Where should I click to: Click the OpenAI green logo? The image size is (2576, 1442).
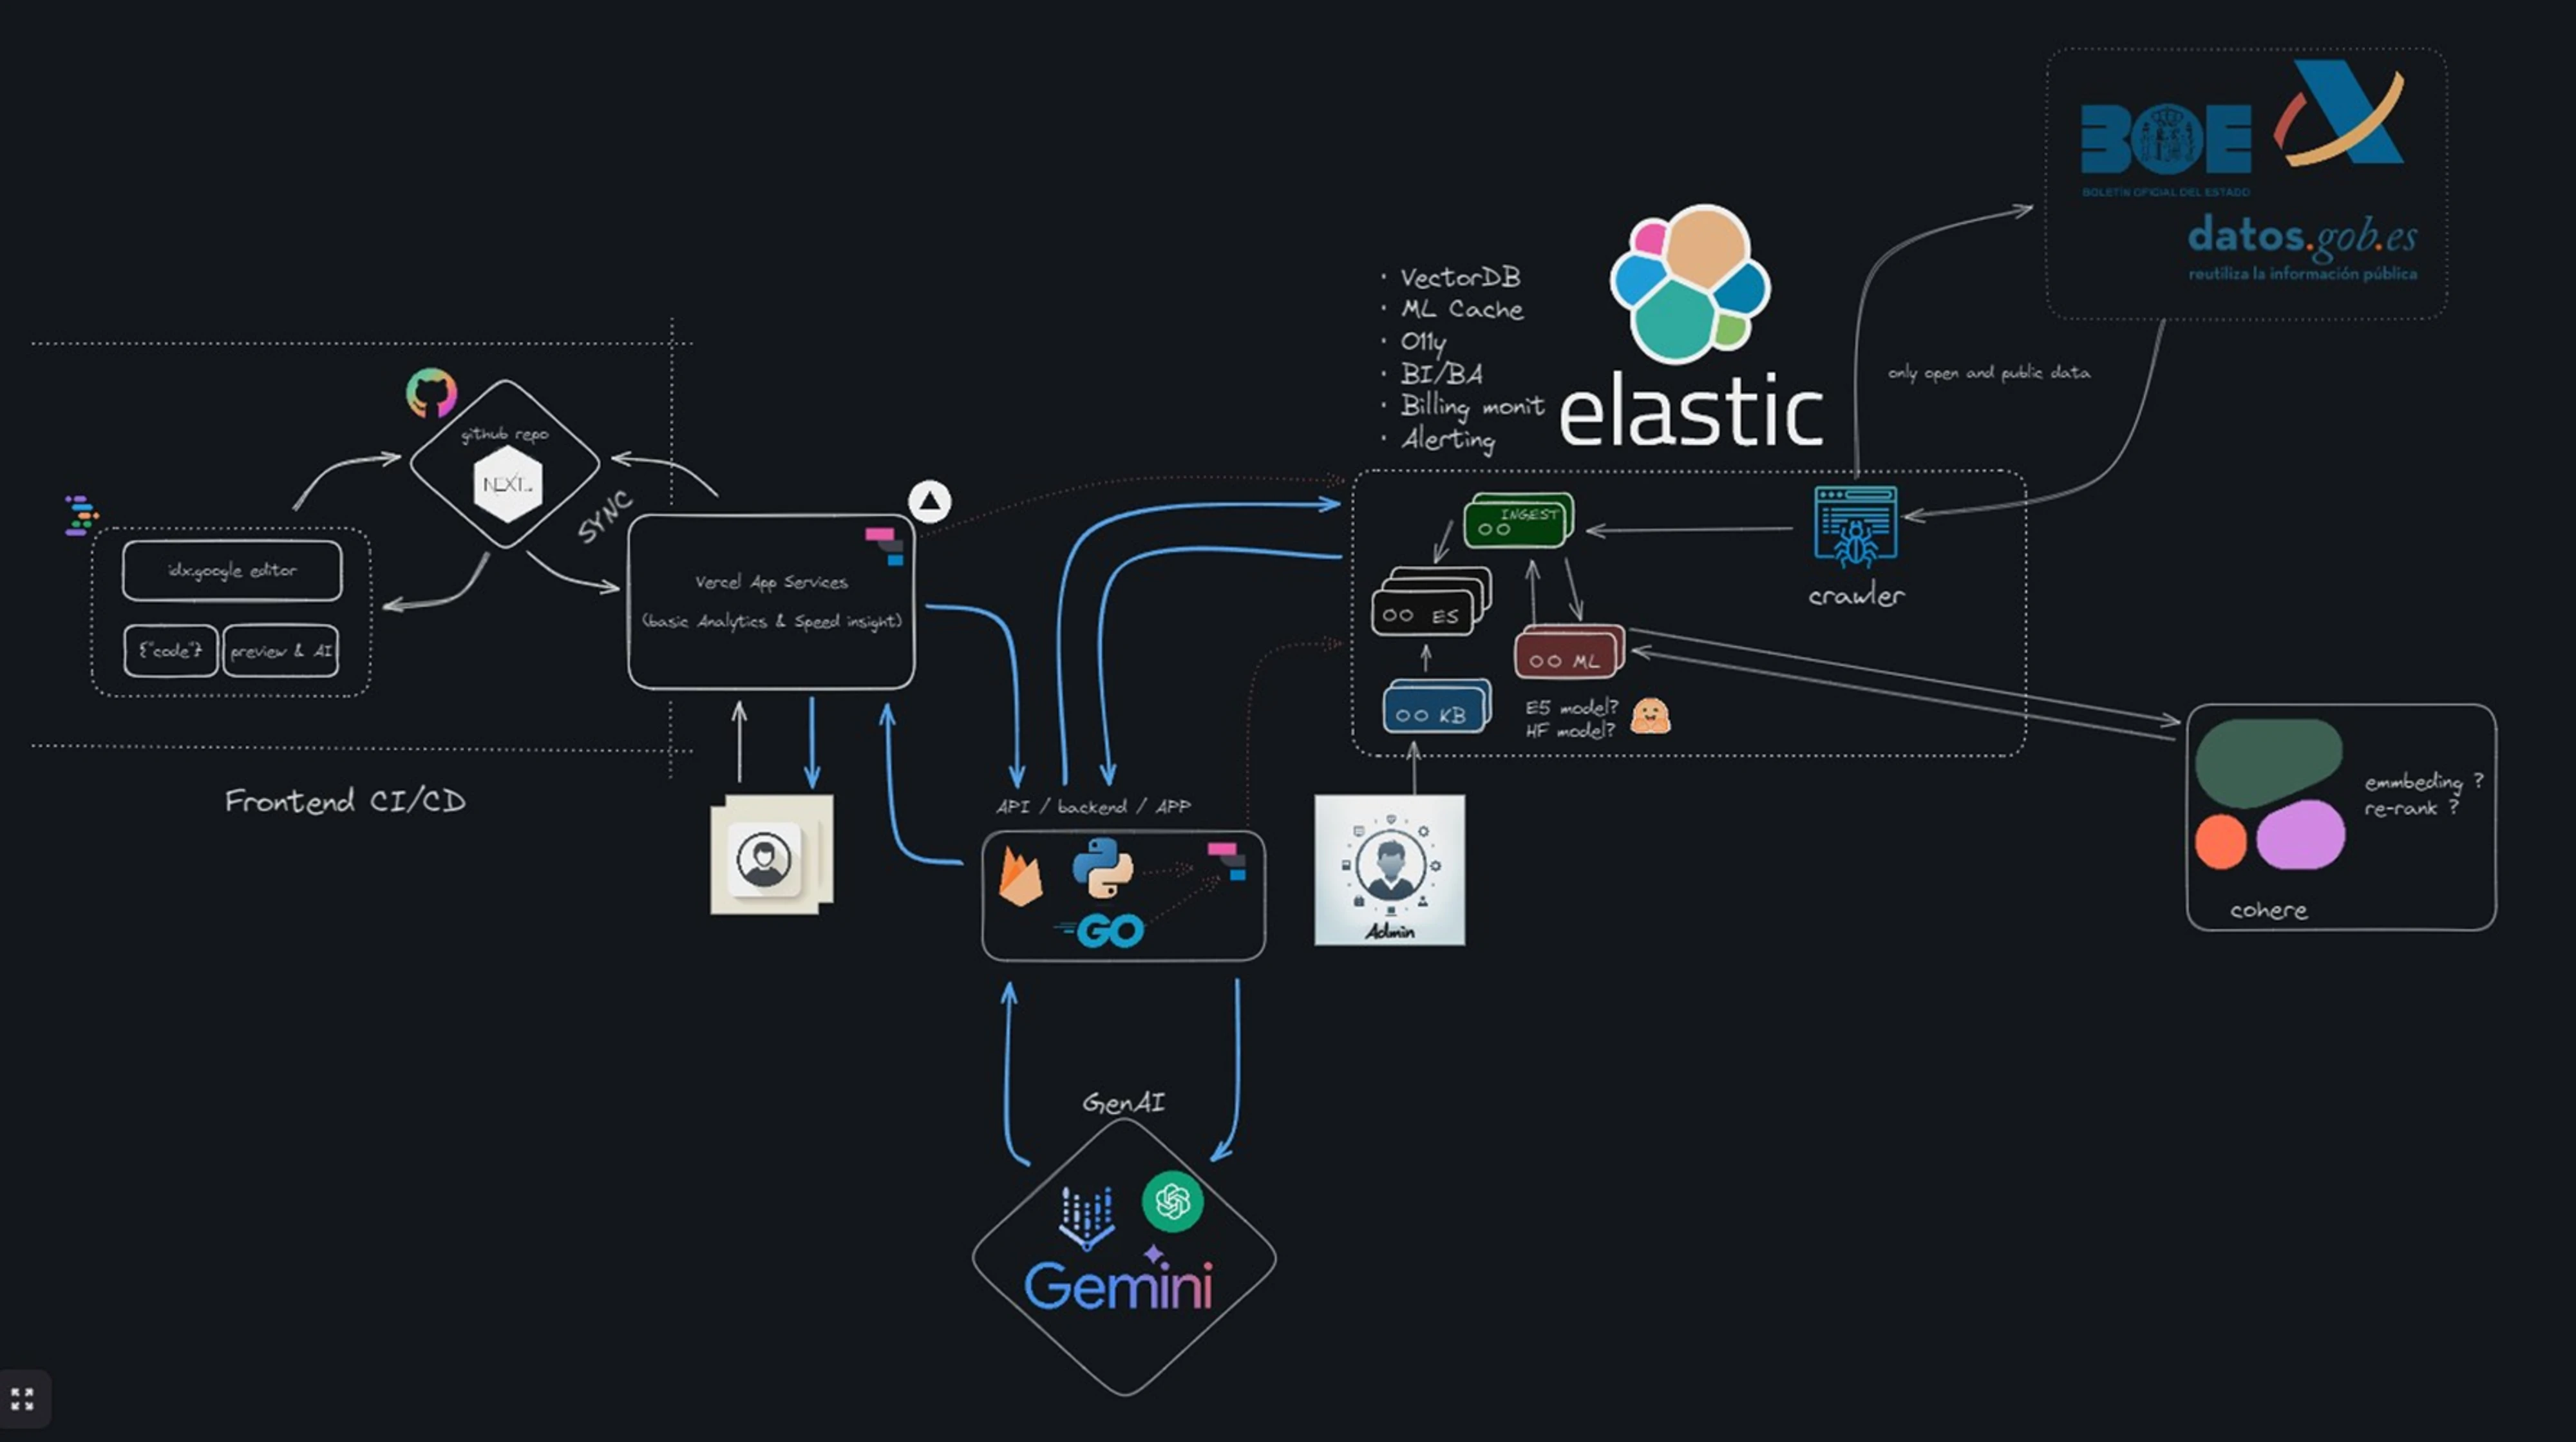1172,1201
